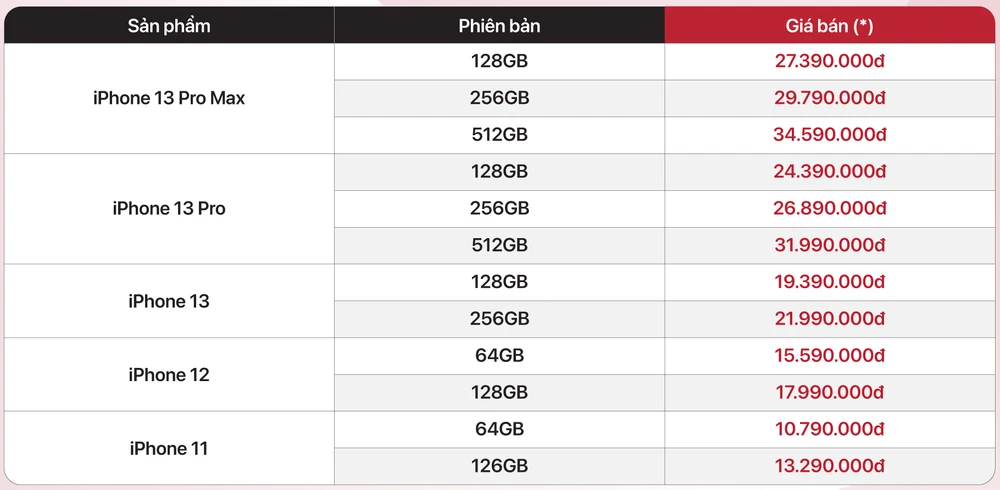
Task: Click the Sản phẩm column header
Action: point(169,26)
